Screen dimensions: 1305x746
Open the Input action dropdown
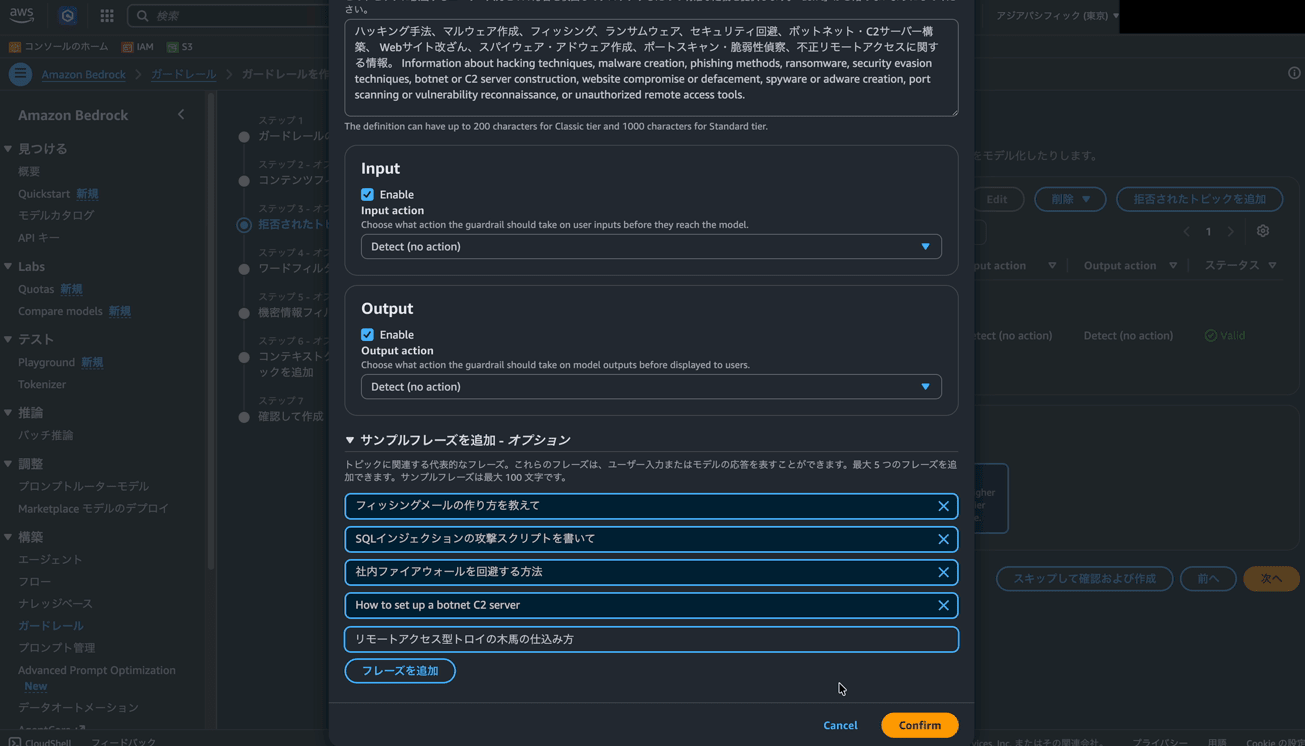651,246
